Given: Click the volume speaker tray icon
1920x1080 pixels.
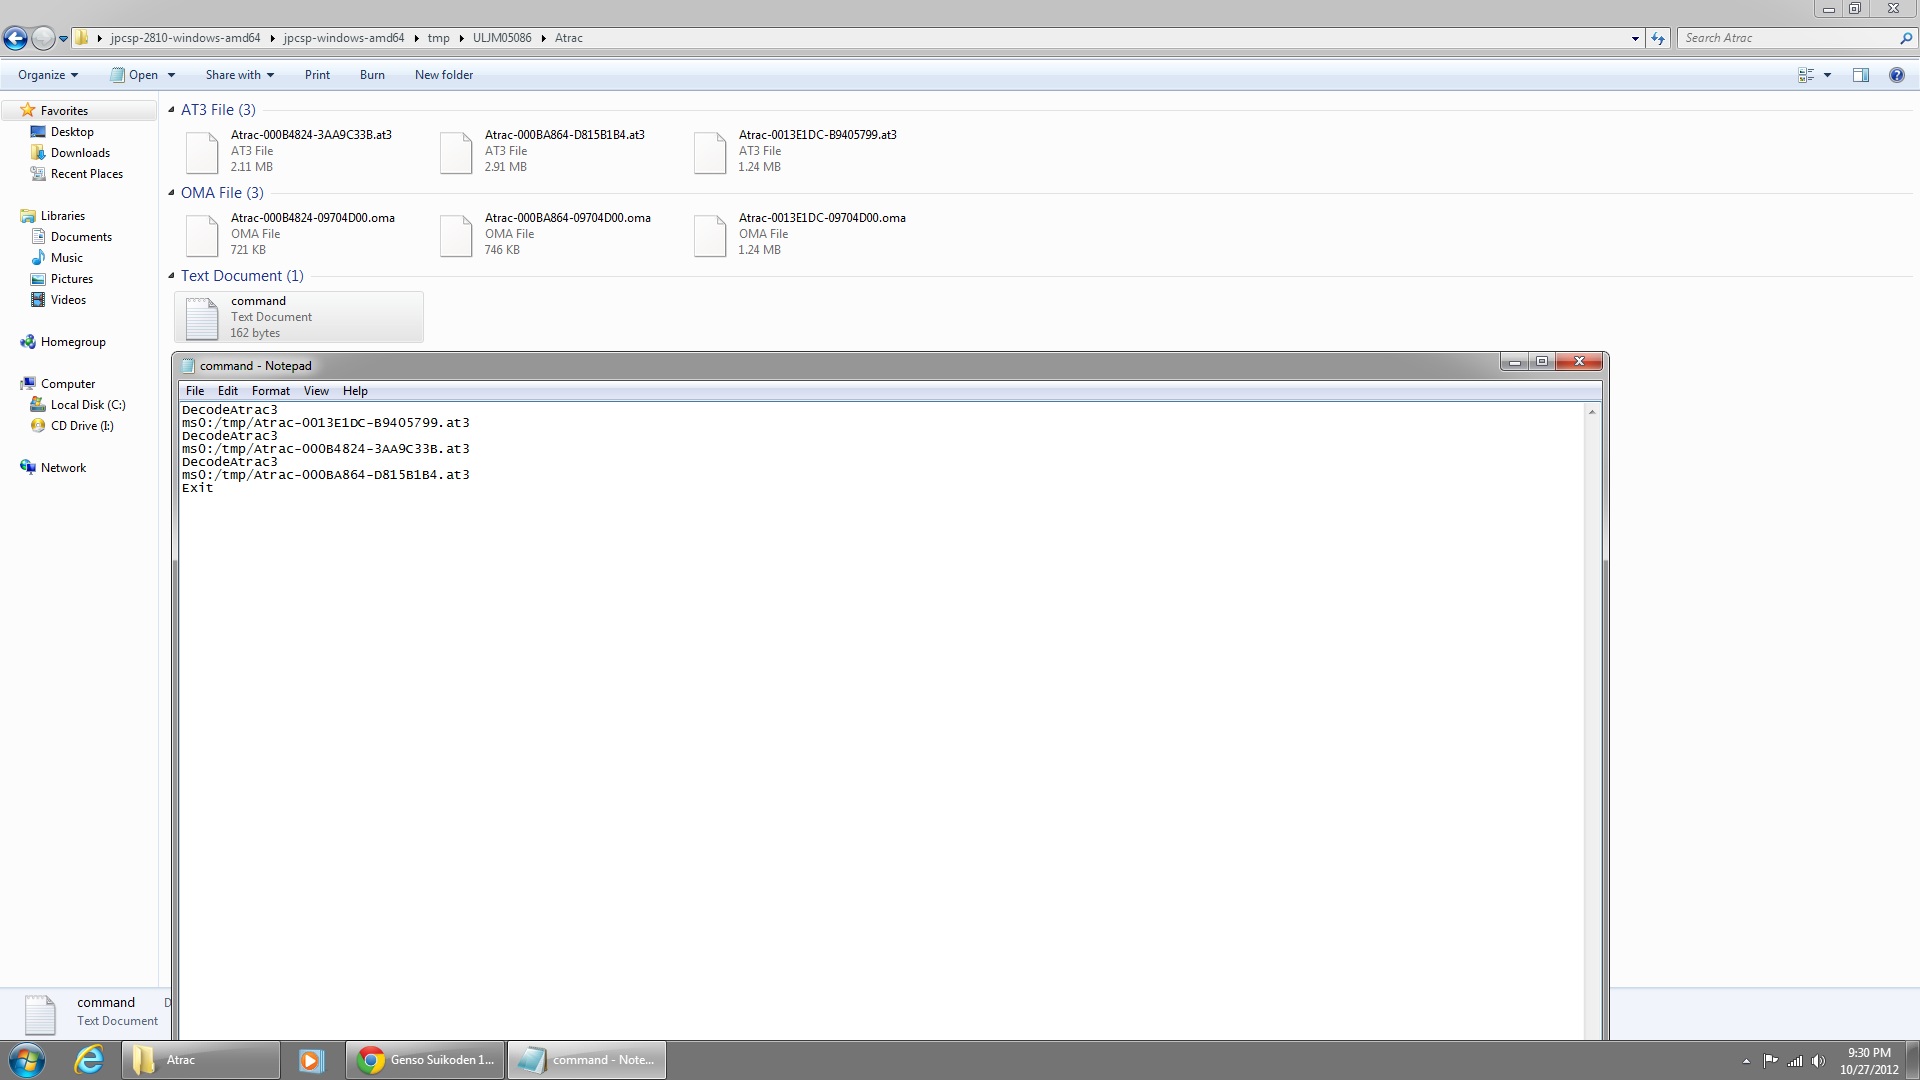Looking at the screenshot, I should (1818, 1061).
